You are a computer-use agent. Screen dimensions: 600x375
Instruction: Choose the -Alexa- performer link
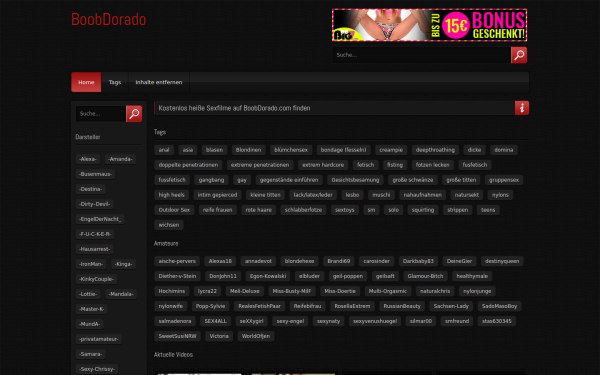[x=88, y=159]
